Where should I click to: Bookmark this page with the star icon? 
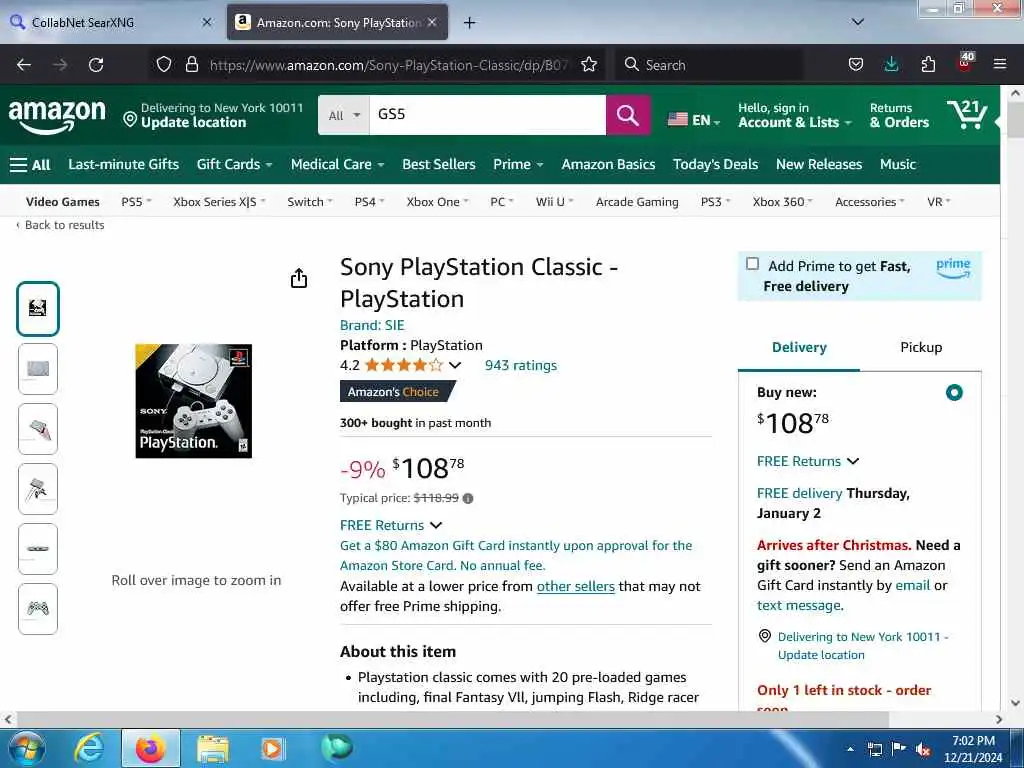pos(589,64)
